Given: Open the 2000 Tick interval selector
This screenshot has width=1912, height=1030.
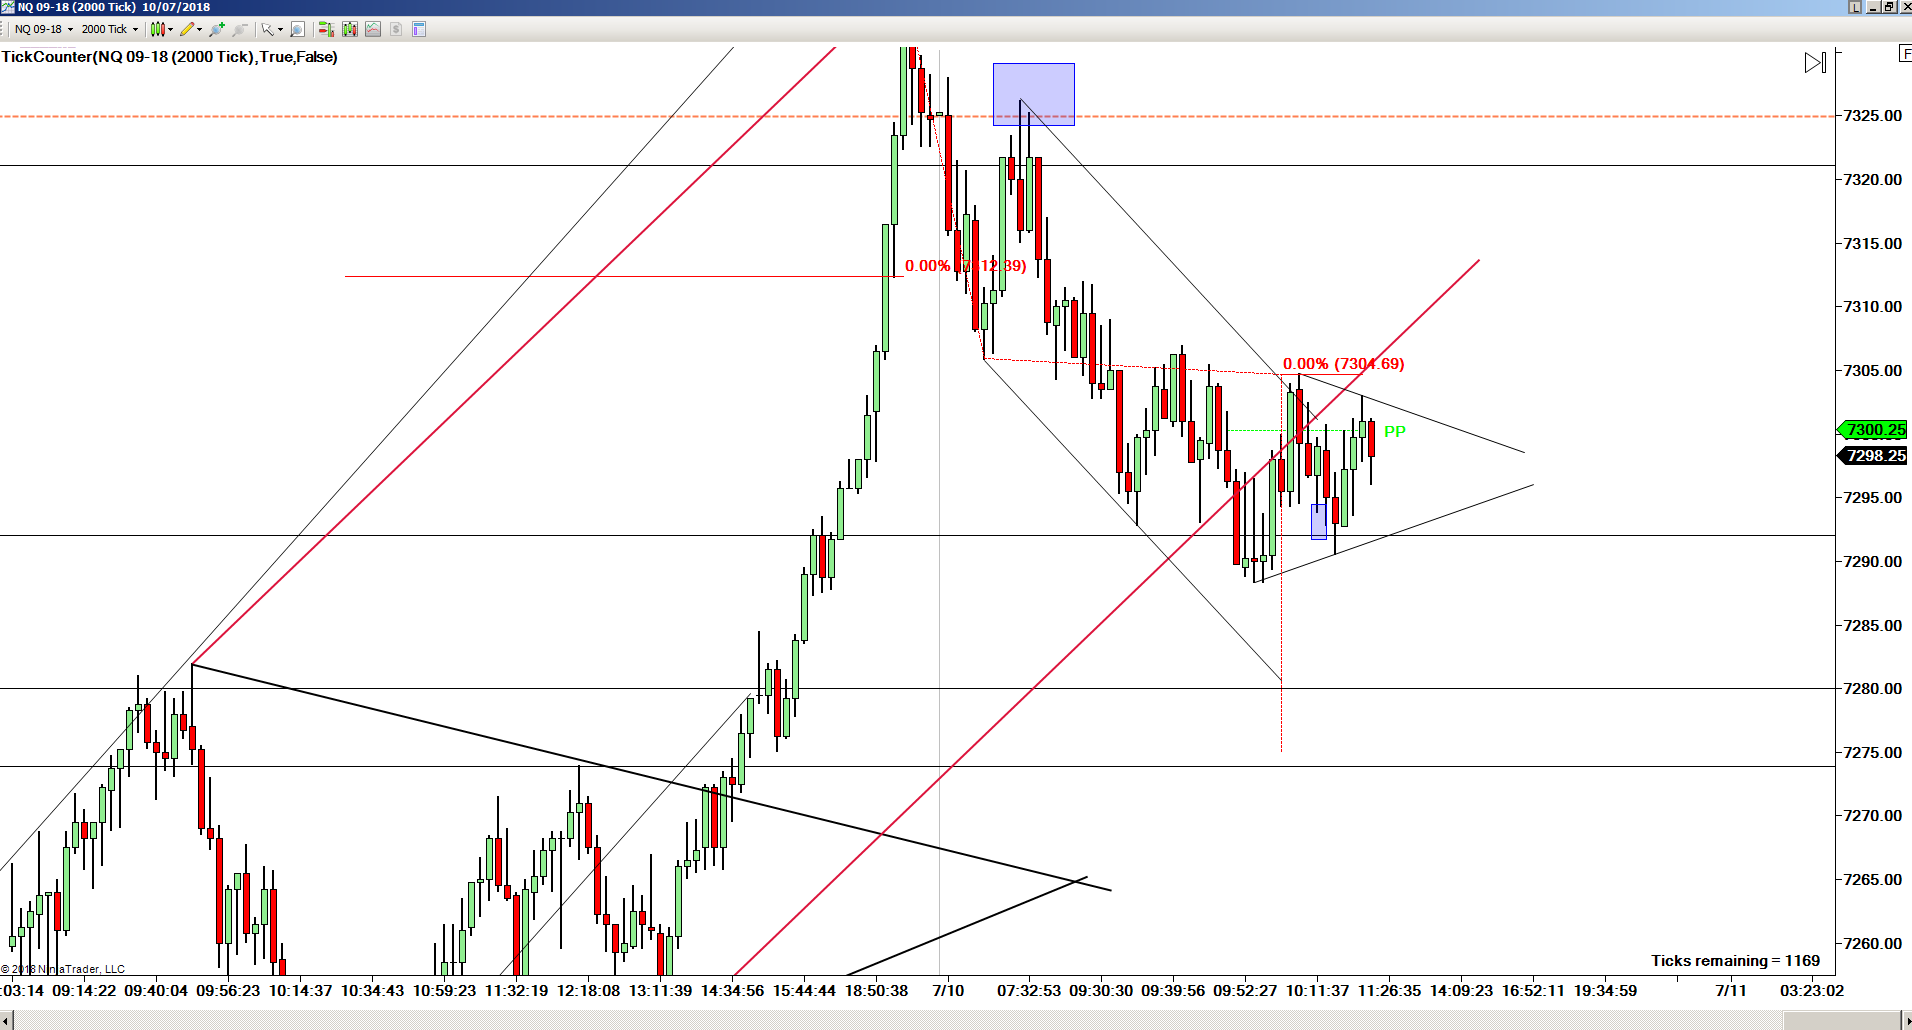Looking at the screenshot, I should click(x=110, y=29).
